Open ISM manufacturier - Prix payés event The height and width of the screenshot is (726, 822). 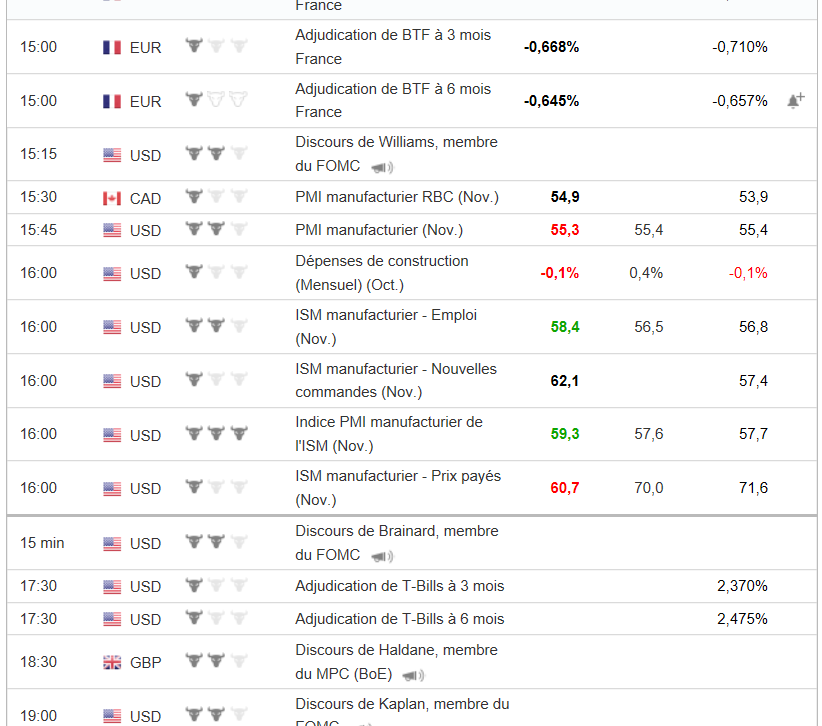point(398,476)
